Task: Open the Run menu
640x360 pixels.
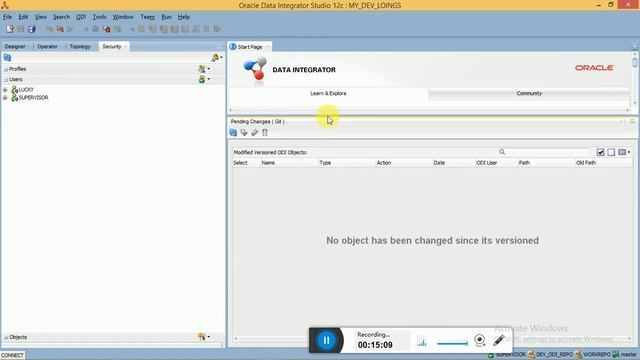Action: [x=166, y=17]
